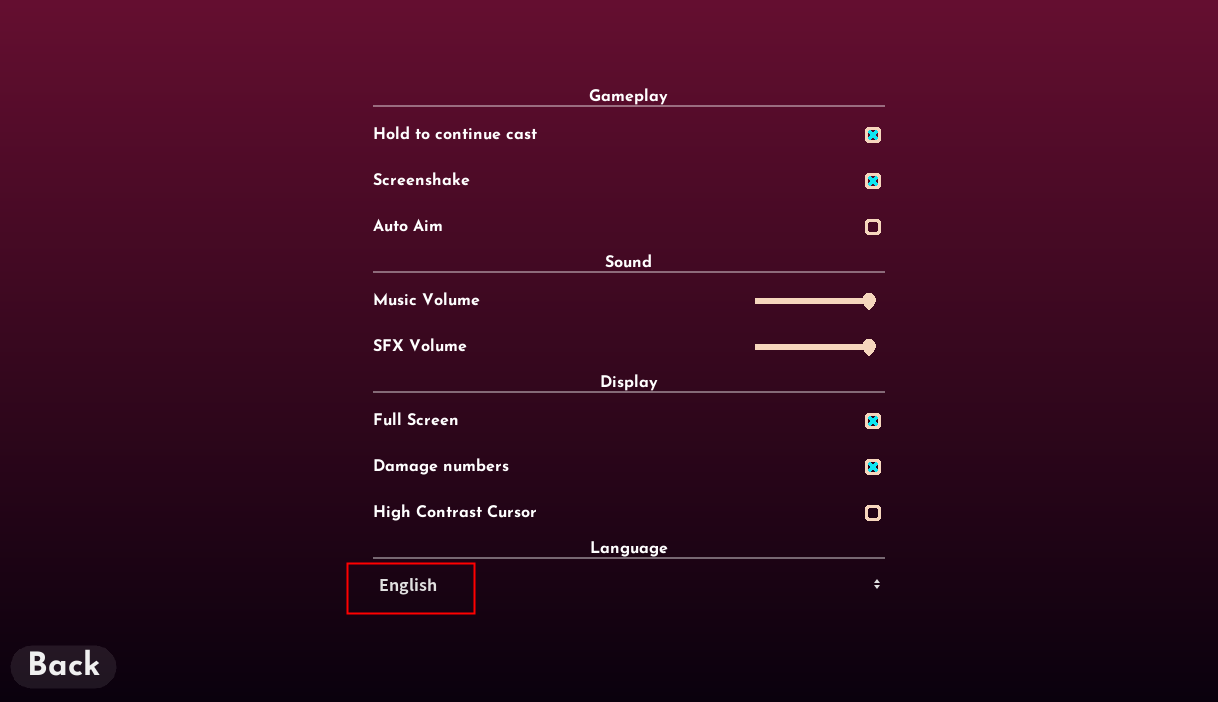
Task: Click the Music Volume slider handle
Action: point(869,301)
